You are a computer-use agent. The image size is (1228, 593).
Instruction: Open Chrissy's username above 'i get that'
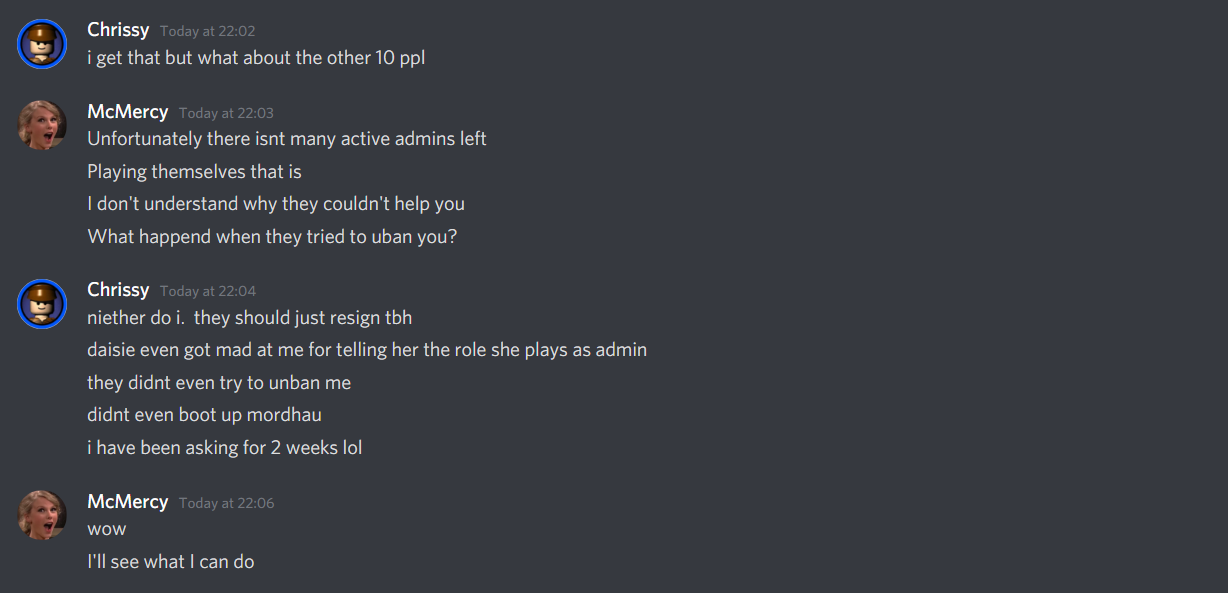[x=118, y=30]
